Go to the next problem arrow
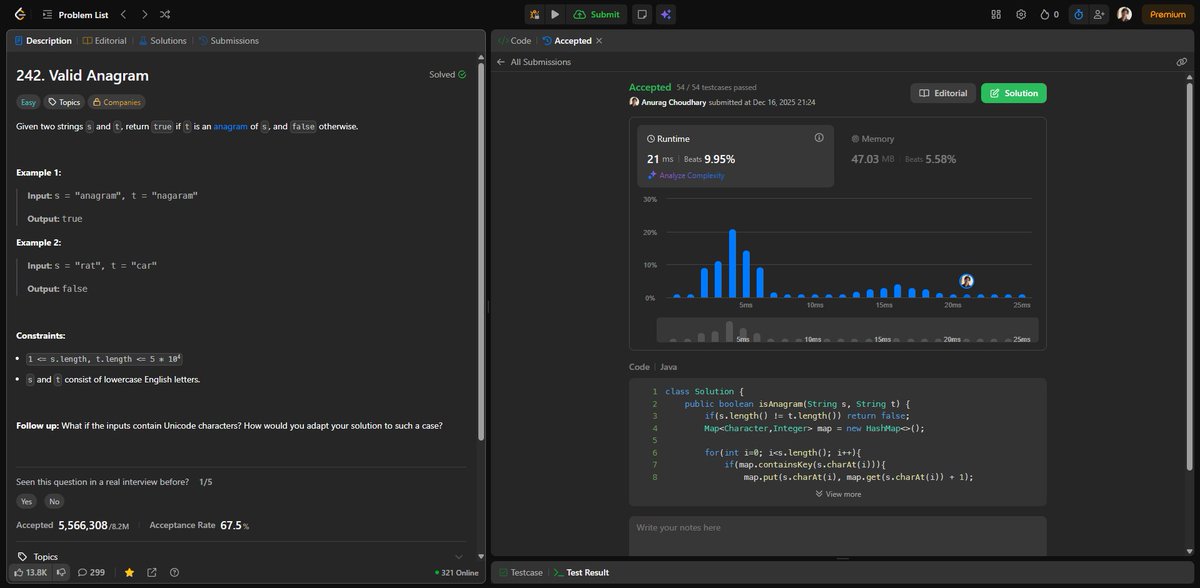 (x=144, y=14)
